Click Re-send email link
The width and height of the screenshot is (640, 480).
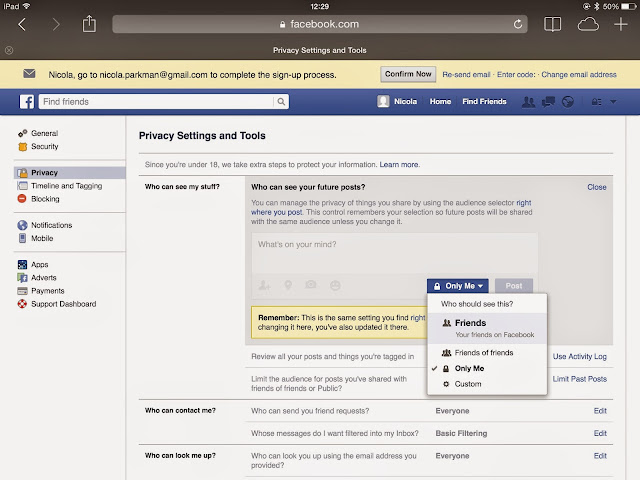[466, 75]
